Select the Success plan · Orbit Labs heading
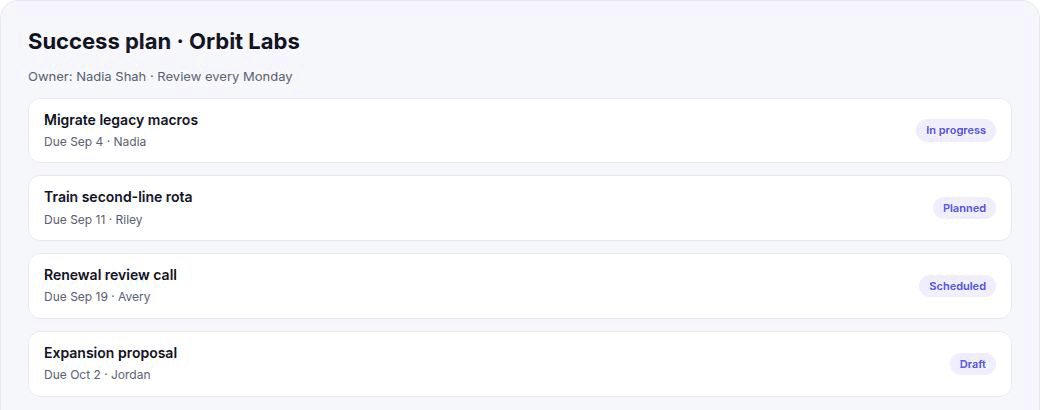The height and width of the screenshot is (410, 1040). [x=164, y=41]
